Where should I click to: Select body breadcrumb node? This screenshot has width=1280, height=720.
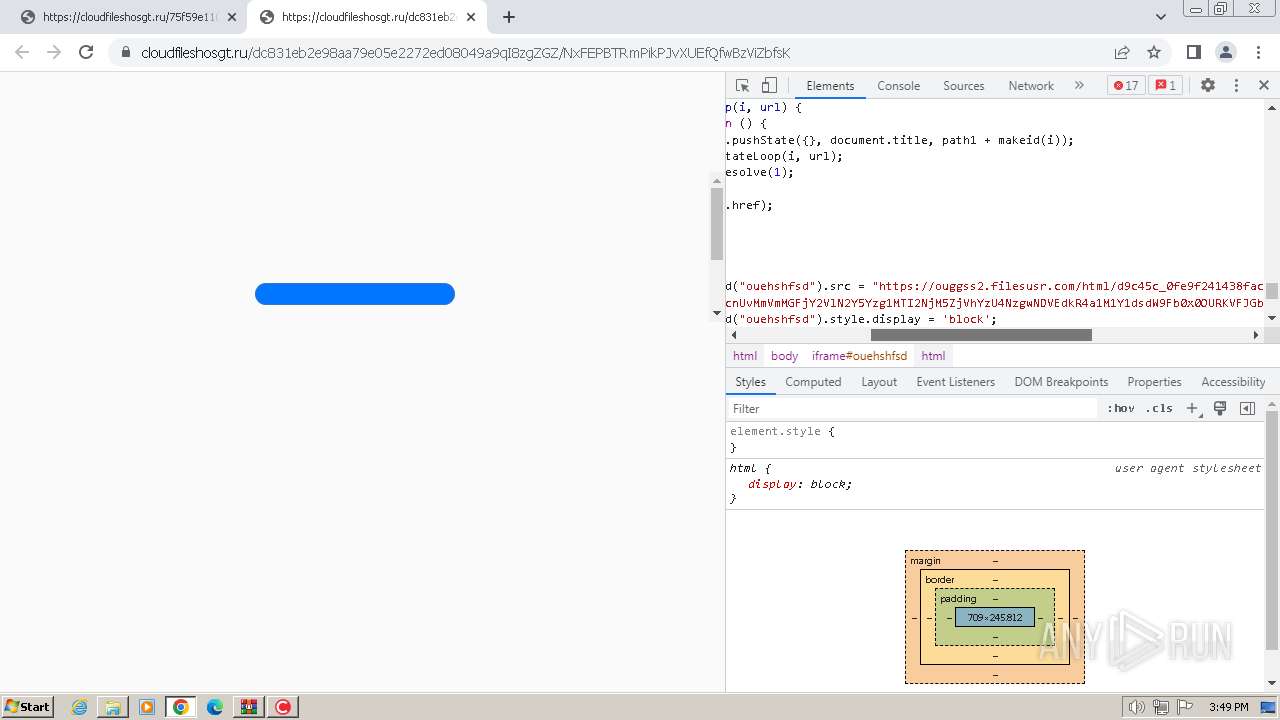[784, 356]
